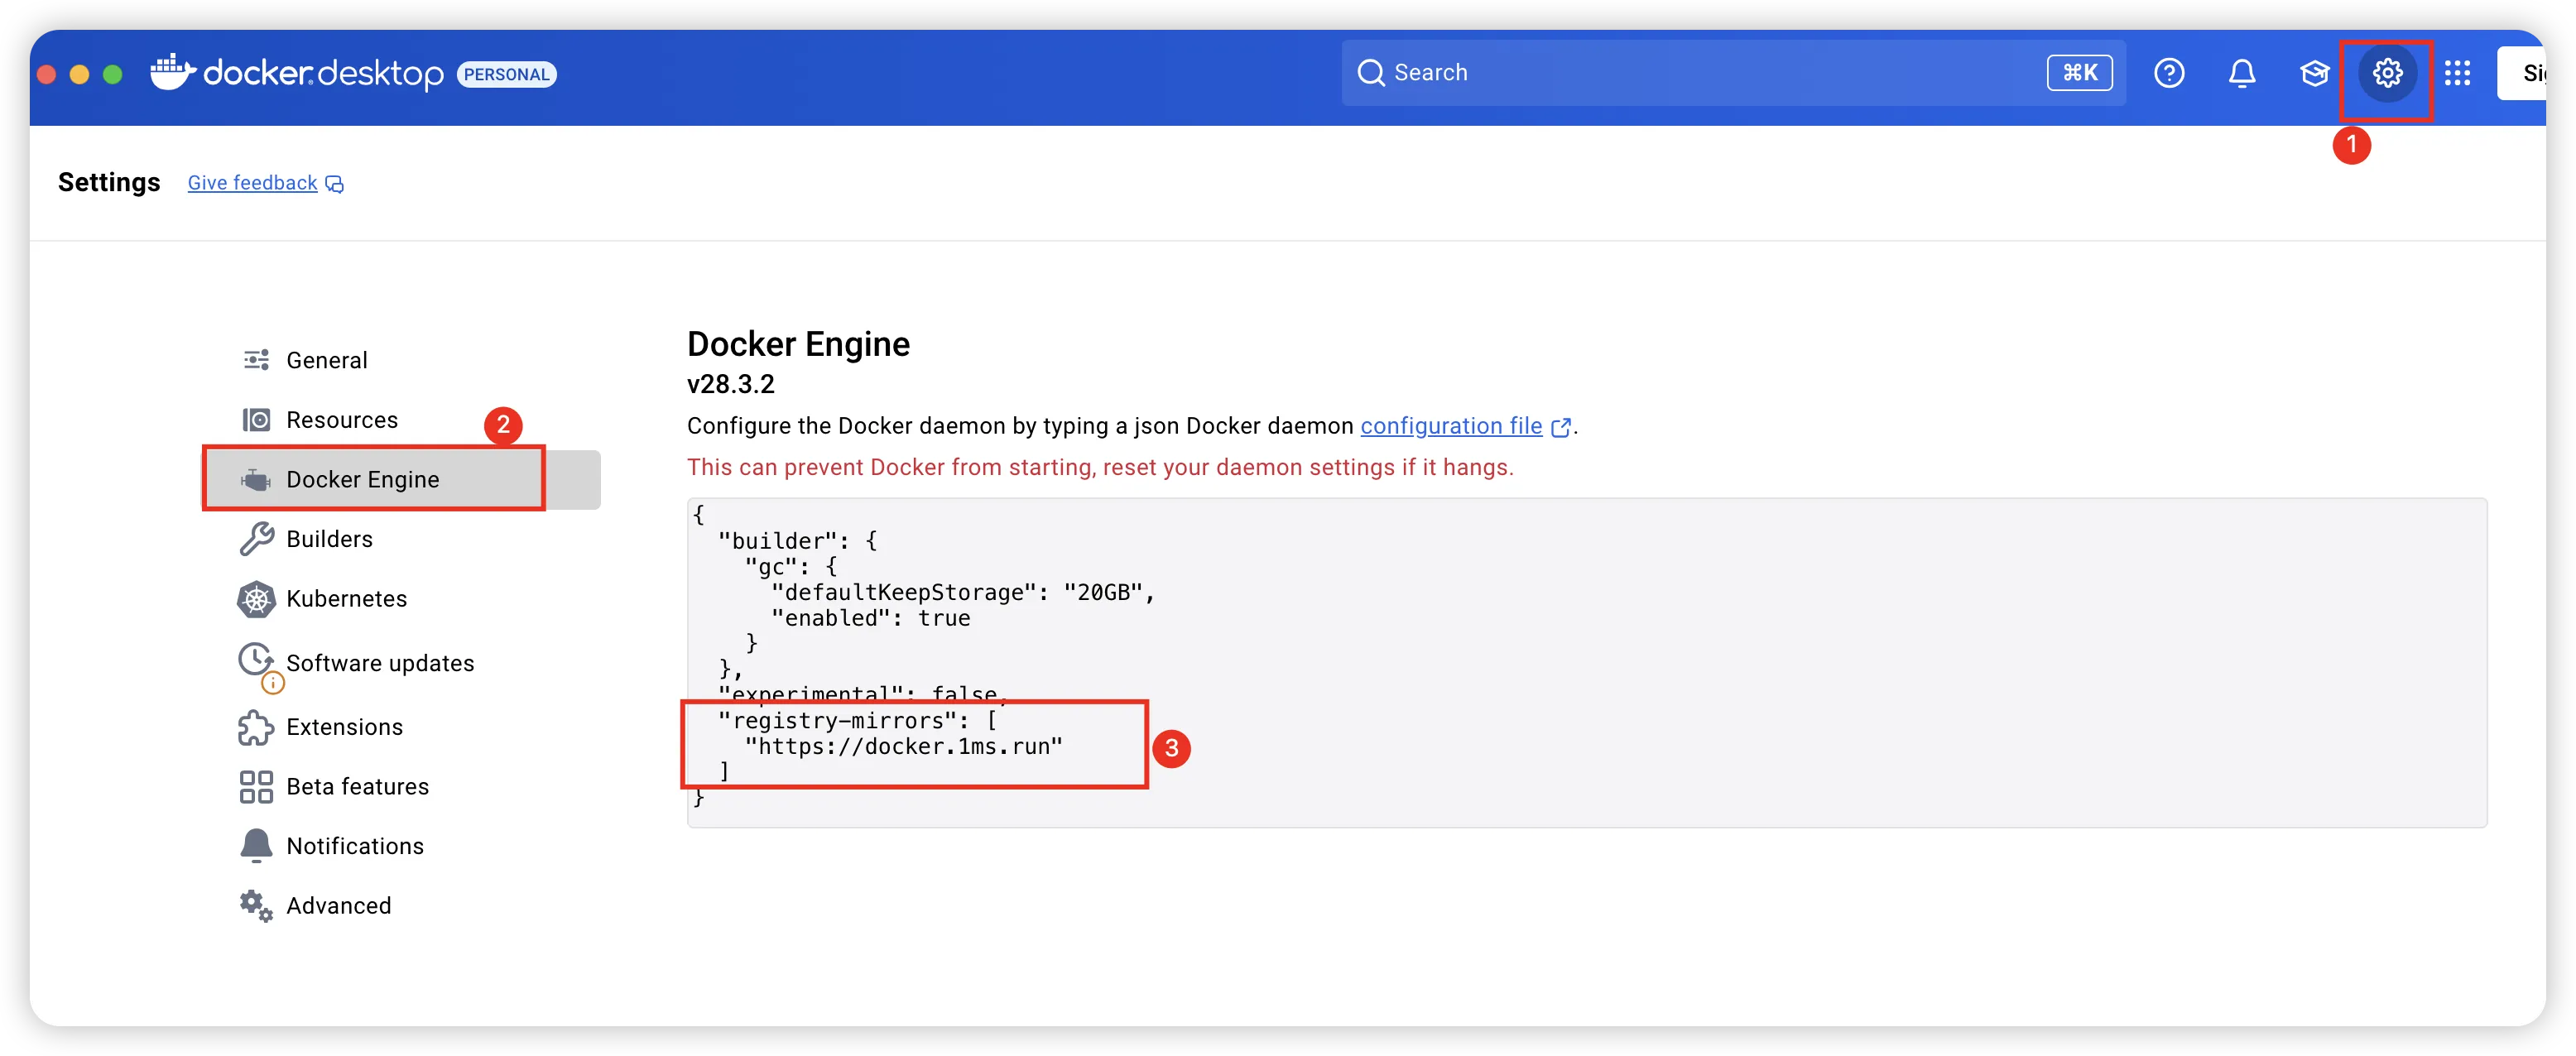Open the Resources settings tab
2576x1056 pixels.
402,420
